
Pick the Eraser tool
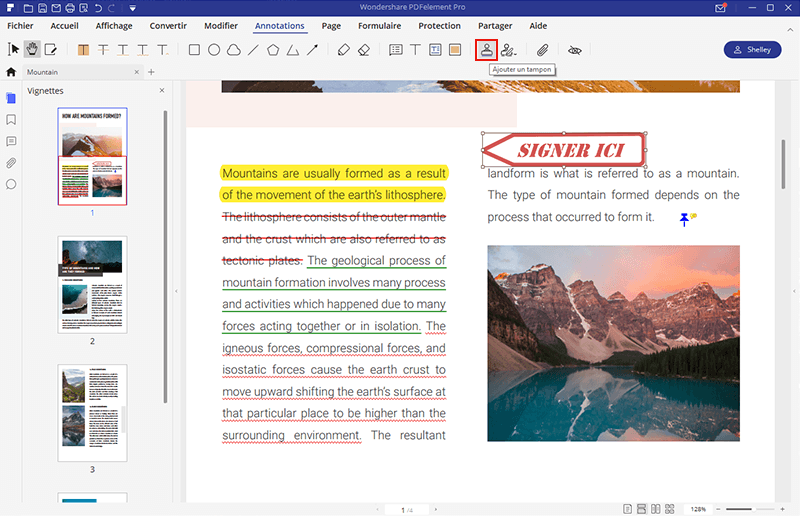(x=364, y=50)
